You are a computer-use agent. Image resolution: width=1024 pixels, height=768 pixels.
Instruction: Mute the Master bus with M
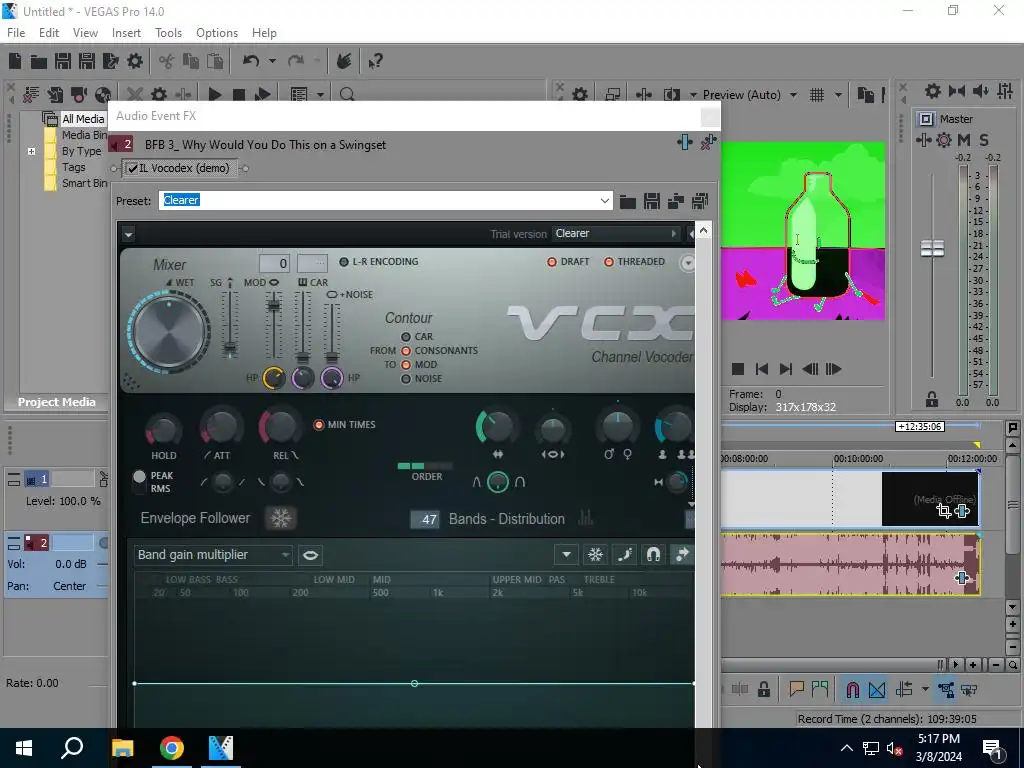tap(964, 140)
